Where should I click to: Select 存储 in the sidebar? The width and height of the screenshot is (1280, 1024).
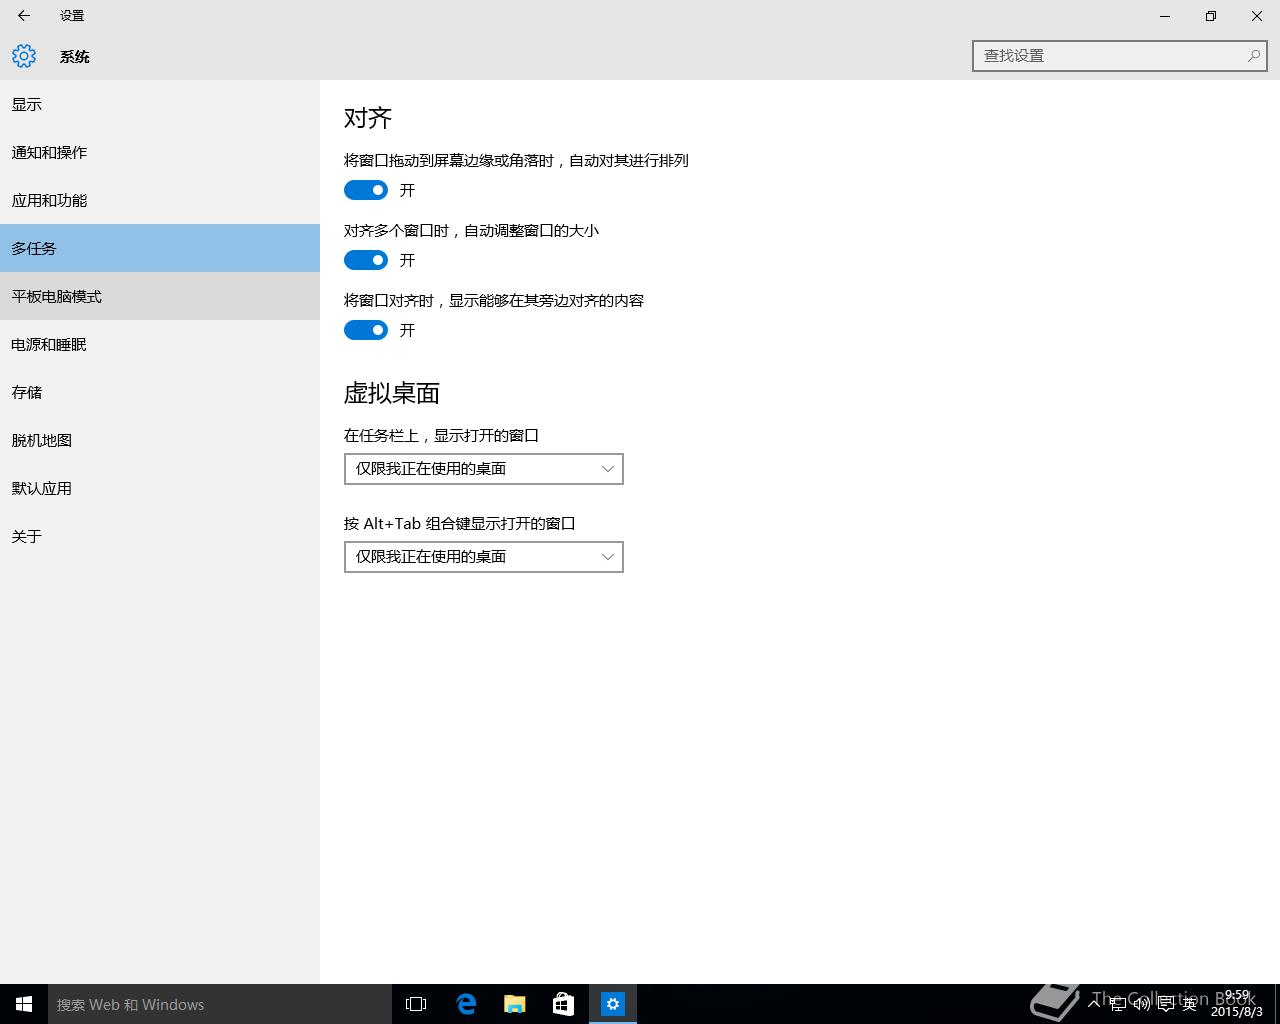[160, 392]
